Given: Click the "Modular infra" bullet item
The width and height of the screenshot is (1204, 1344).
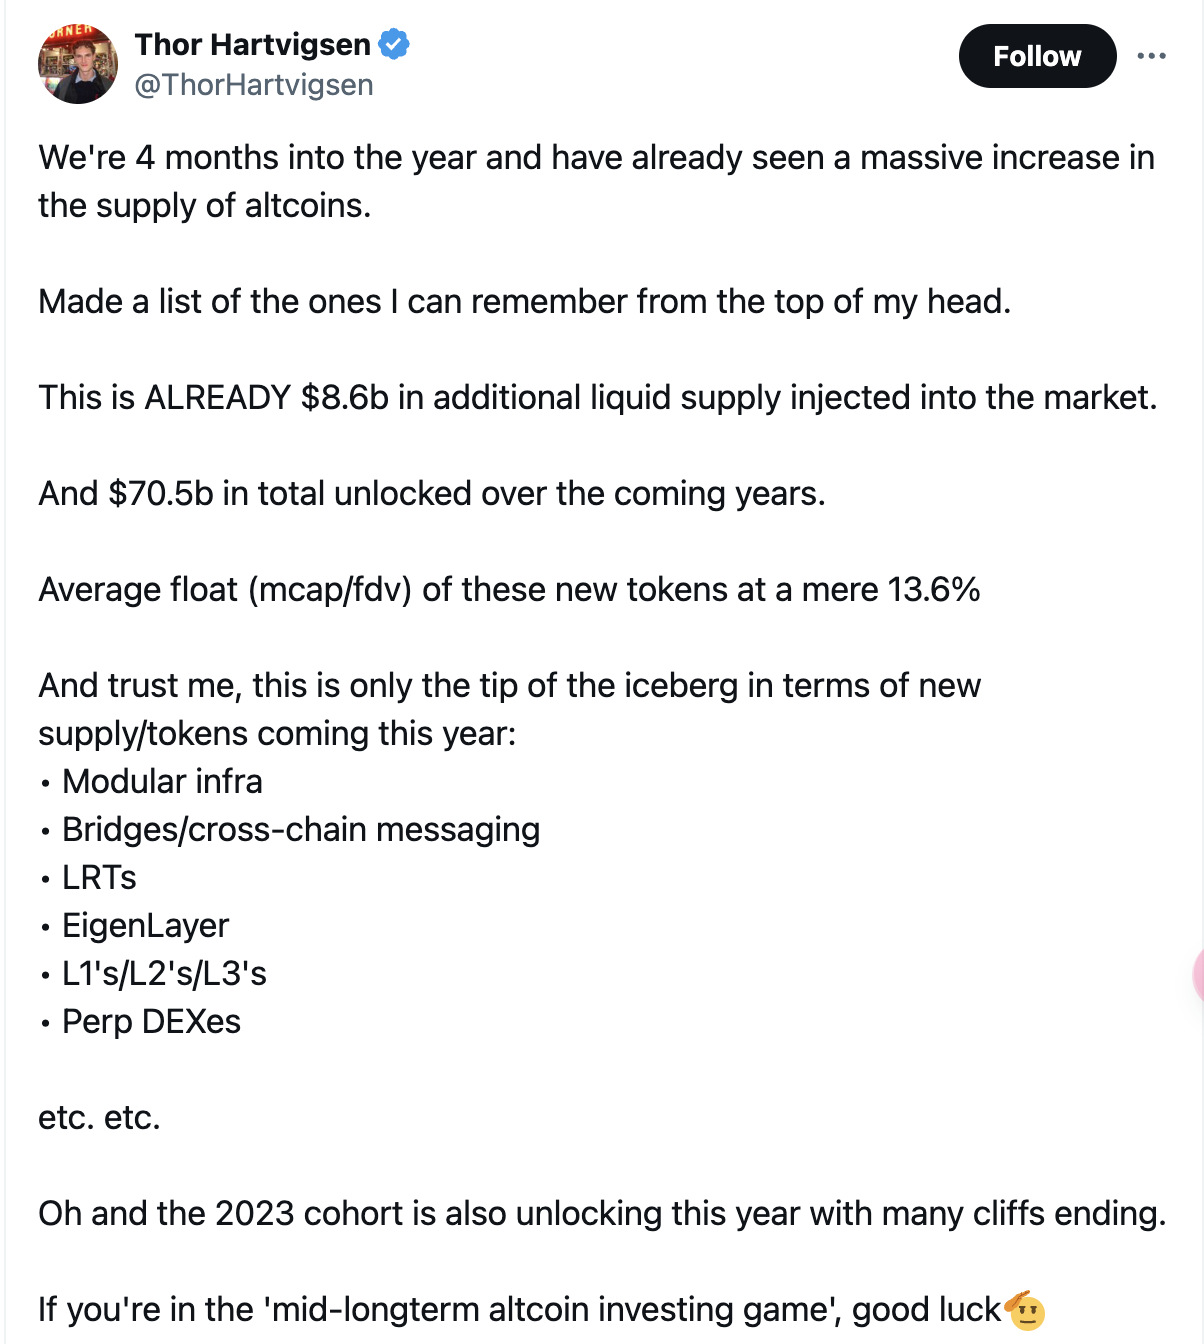Looking at the screenshot, I should point(162,782).
